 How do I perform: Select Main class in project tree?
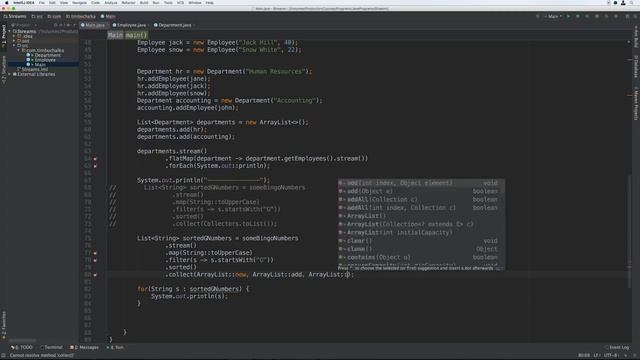pos(40,64)
